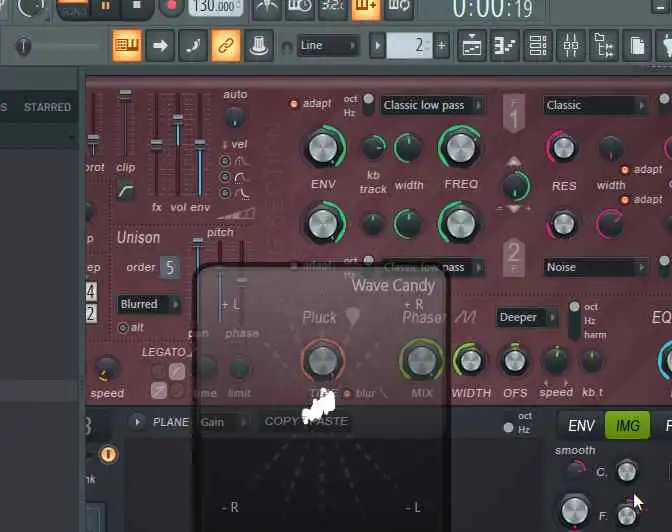Flip the phaser oct/Hz/harm switch
This screenshot has width=672, height=532.
click(574, 319)
